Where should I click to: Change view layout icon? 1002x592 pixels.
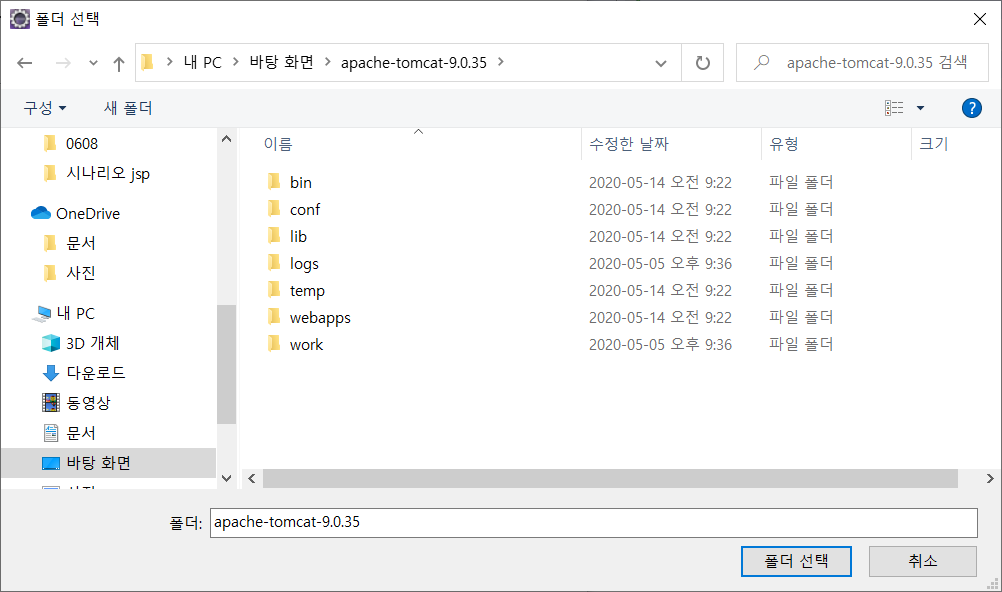pyautogui.click(x=894, y=108)
